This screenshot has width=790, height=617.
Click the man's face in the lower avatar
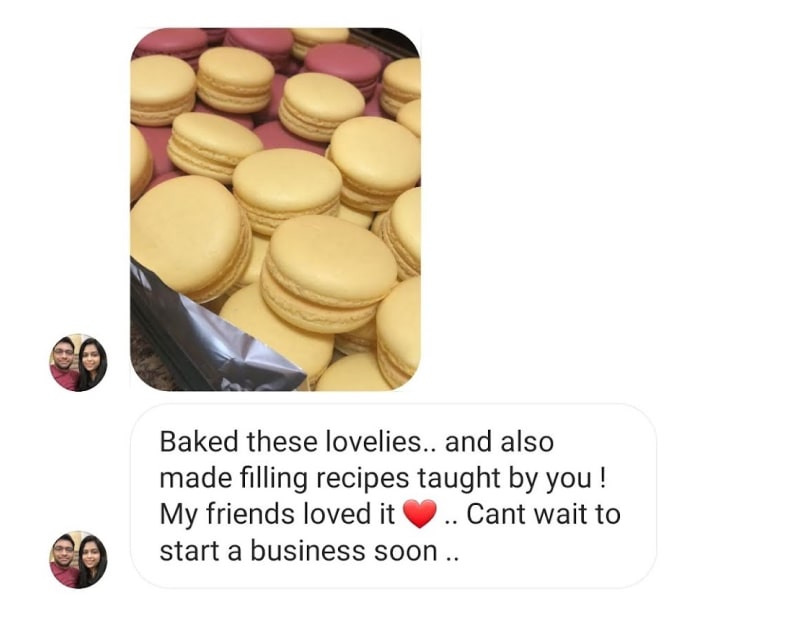click(64, 551)
